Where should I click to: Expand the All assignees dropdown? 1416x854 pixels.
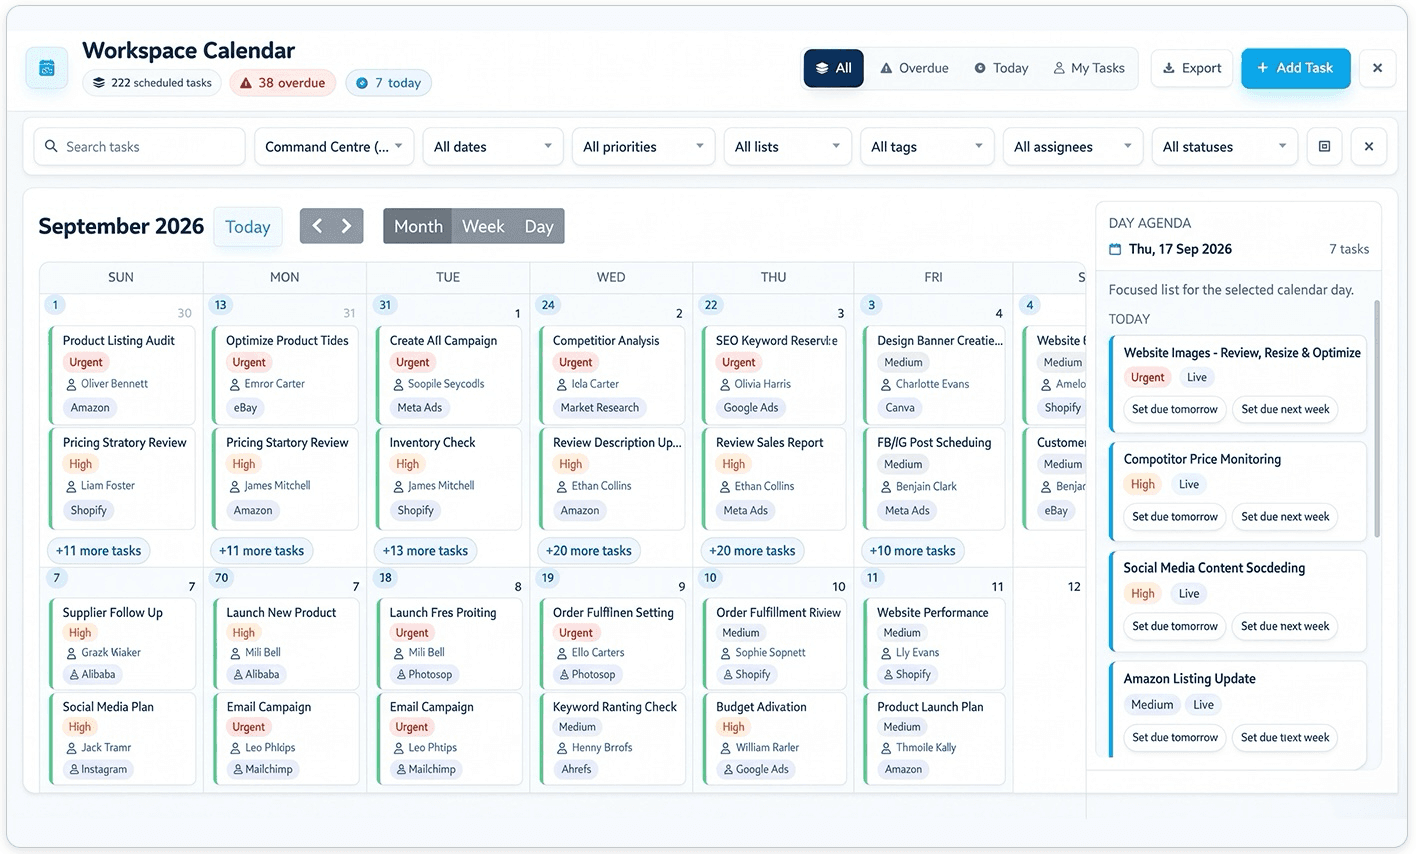[x=1073, y=146]
